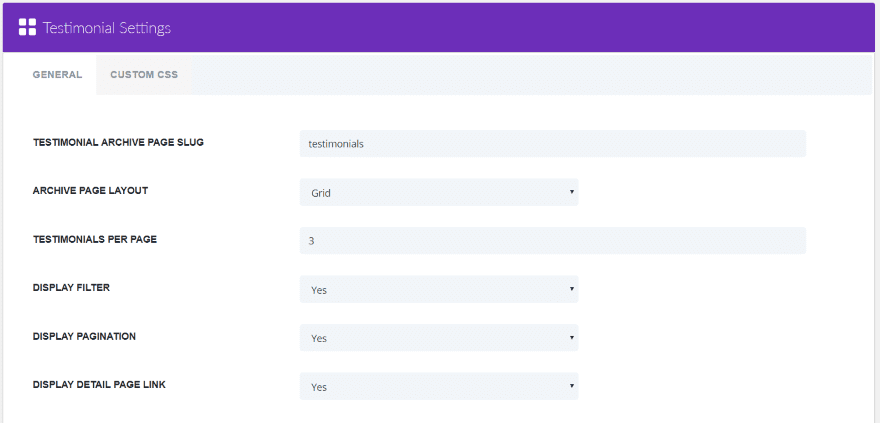Screen dimensions: 880x423
Task: Click the Testimonials Per Page label
Action: (x=95, y=239)
